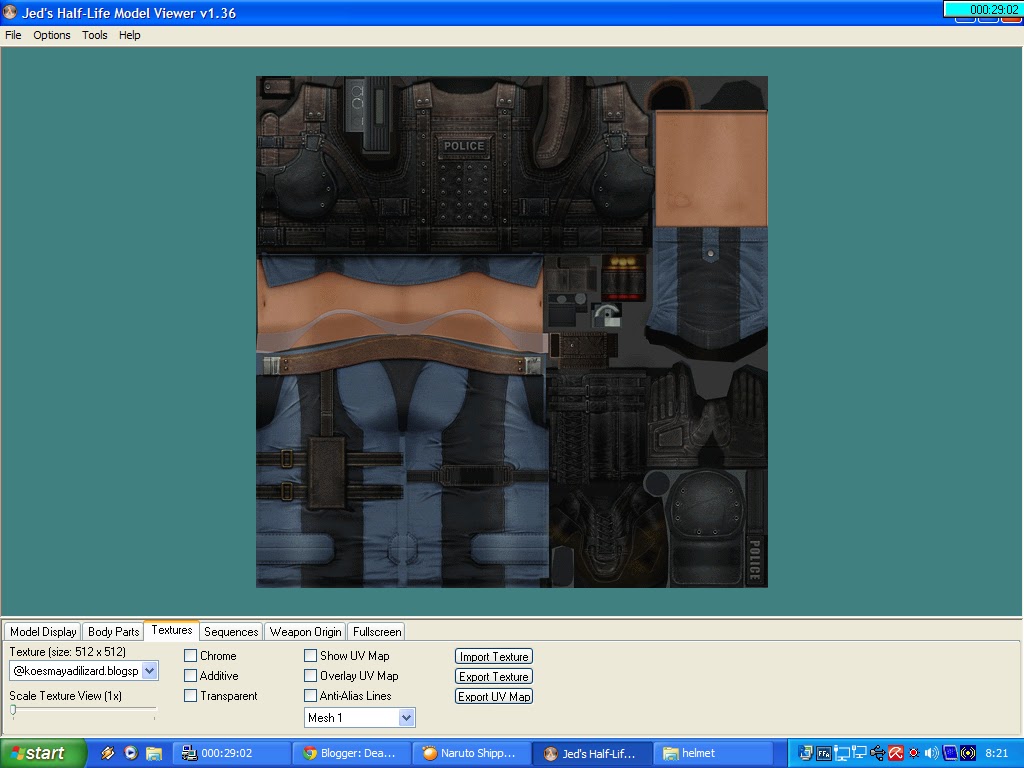Open the first tray icon with monitor

coord(805,753)
